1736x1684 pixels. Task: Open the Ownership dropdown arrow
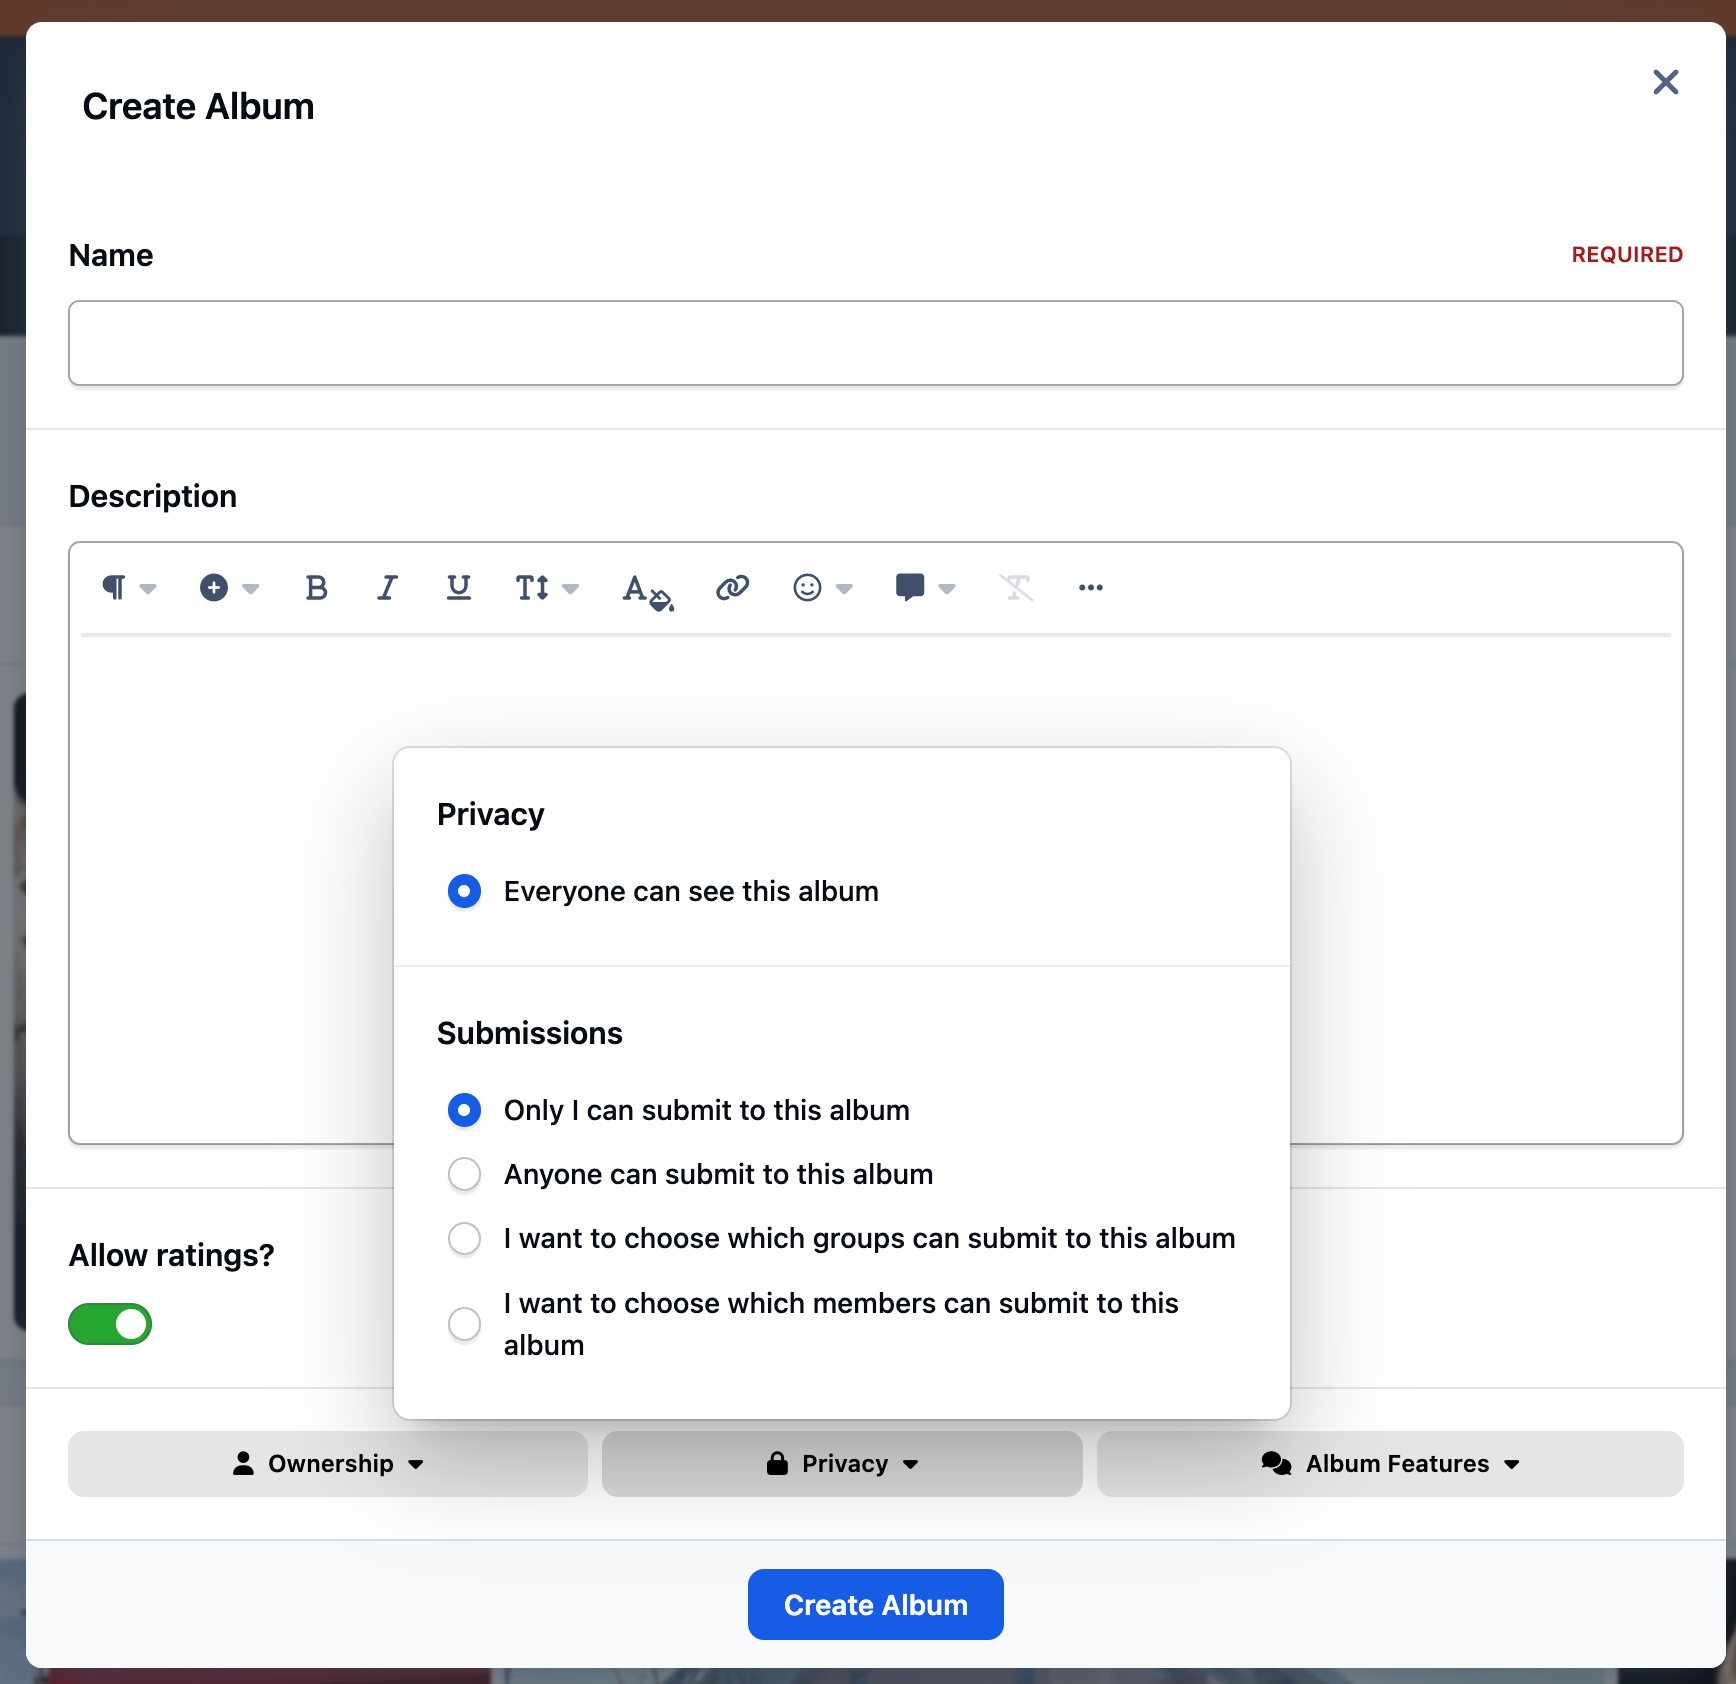tap(416, 1465)
